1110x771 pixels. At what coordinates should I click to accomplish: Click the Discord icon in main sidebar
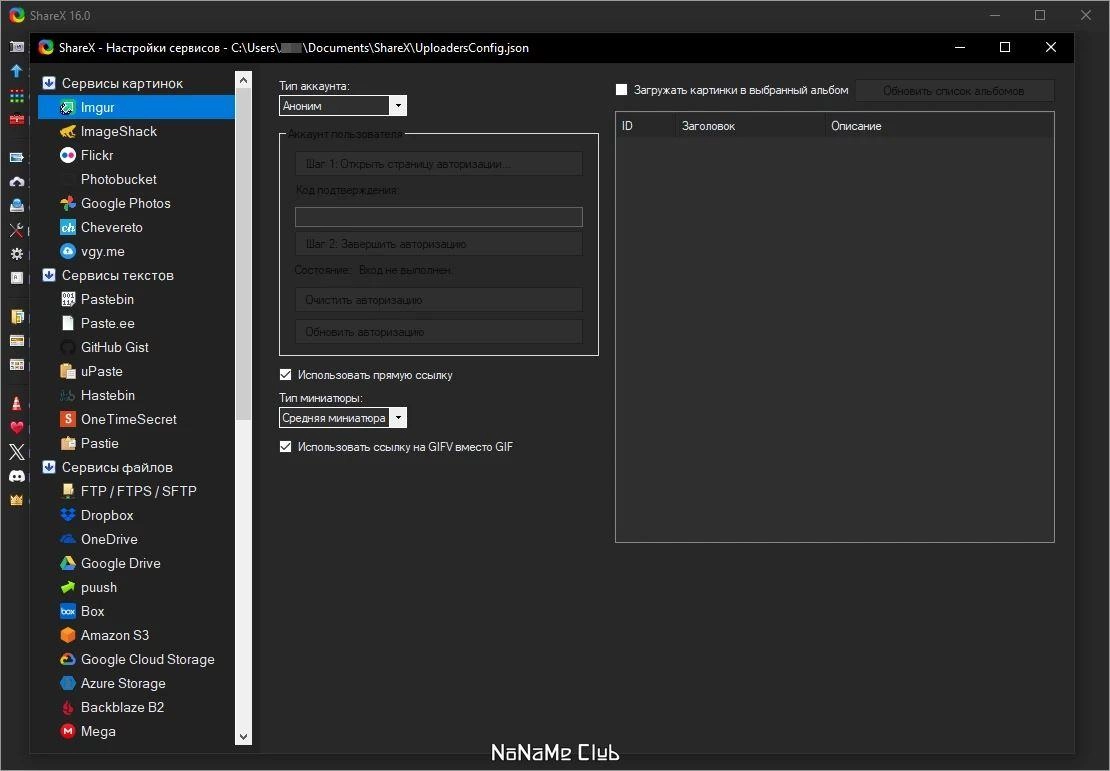tap(16, 476)
